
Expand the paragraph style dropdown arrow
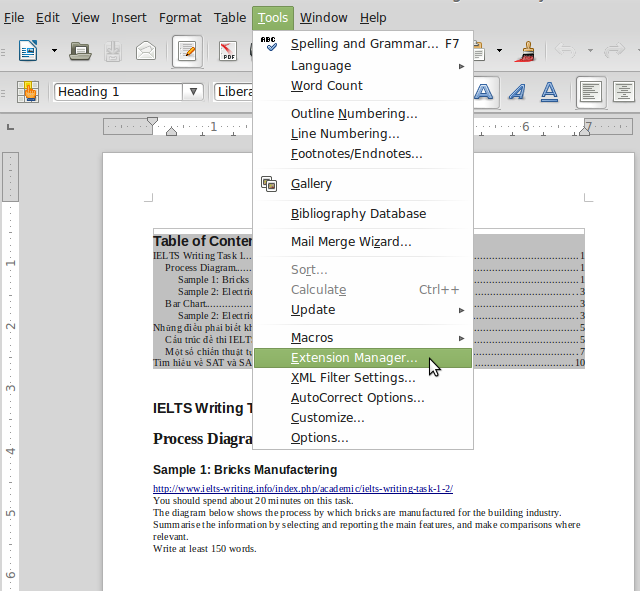pos(193,92)
